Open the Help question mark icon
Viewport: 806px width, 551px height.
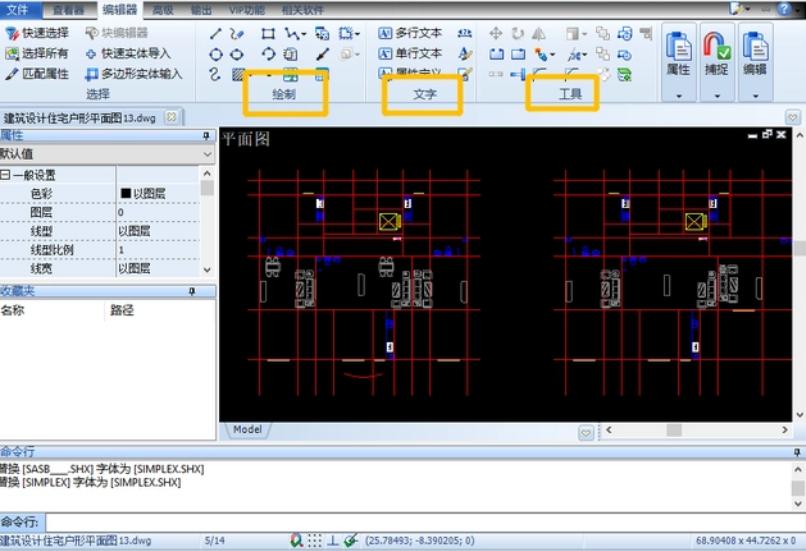784,9
